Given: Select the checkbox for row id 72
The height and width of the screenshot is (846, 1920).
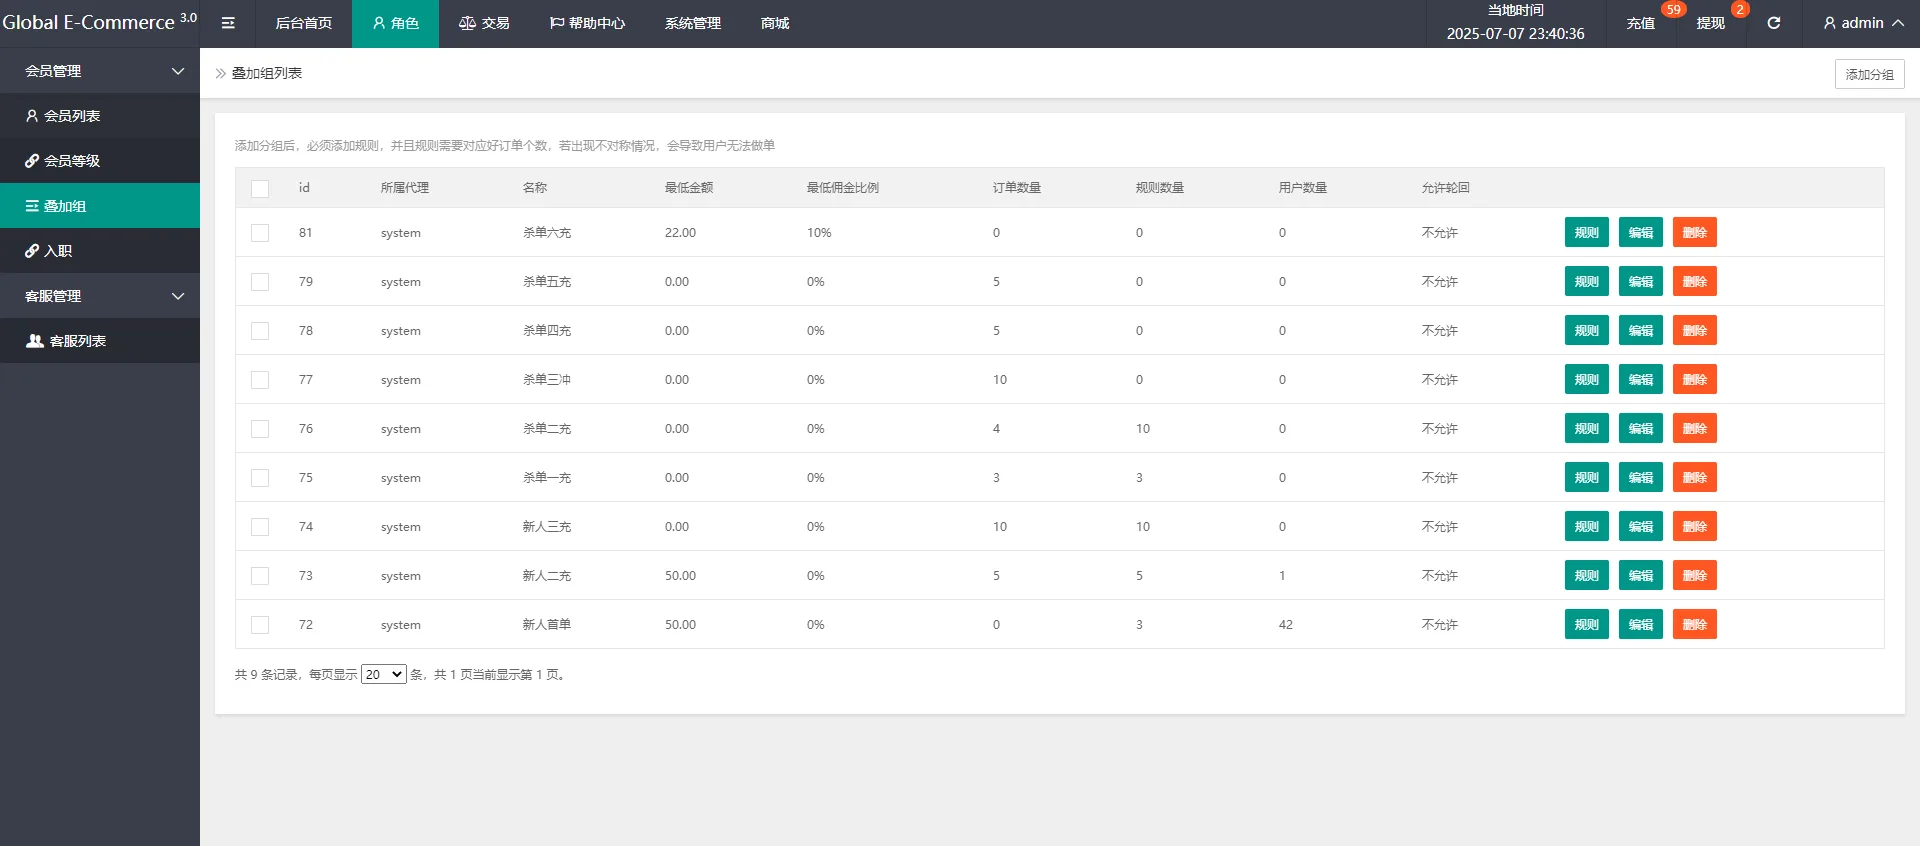Looking at the screenshot, I should [x=260, y=625].
